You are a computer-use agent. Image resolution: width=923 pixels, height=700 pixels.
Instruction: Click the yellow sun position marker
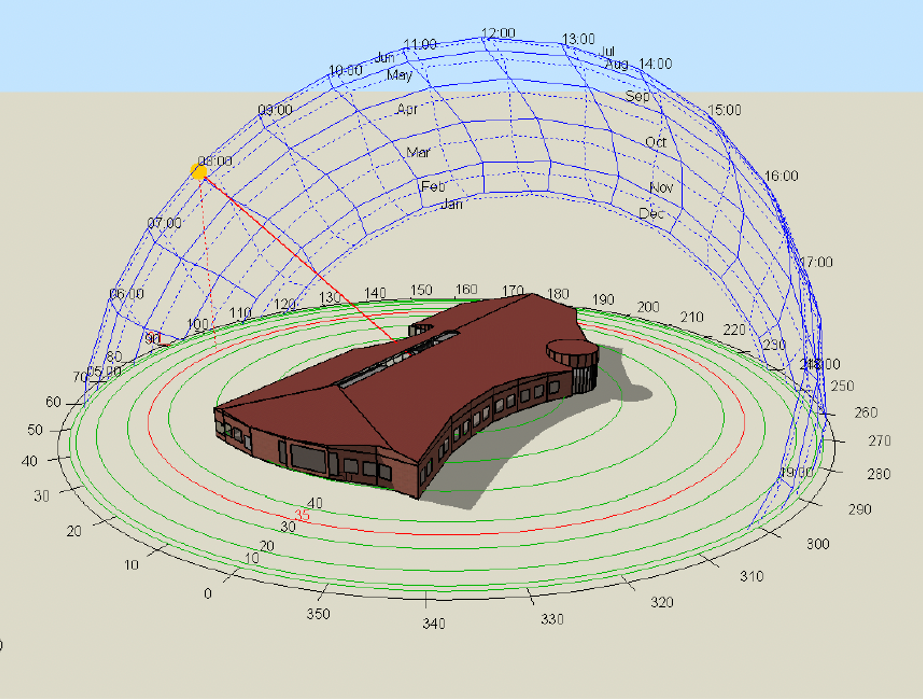[x=199, y=172]
